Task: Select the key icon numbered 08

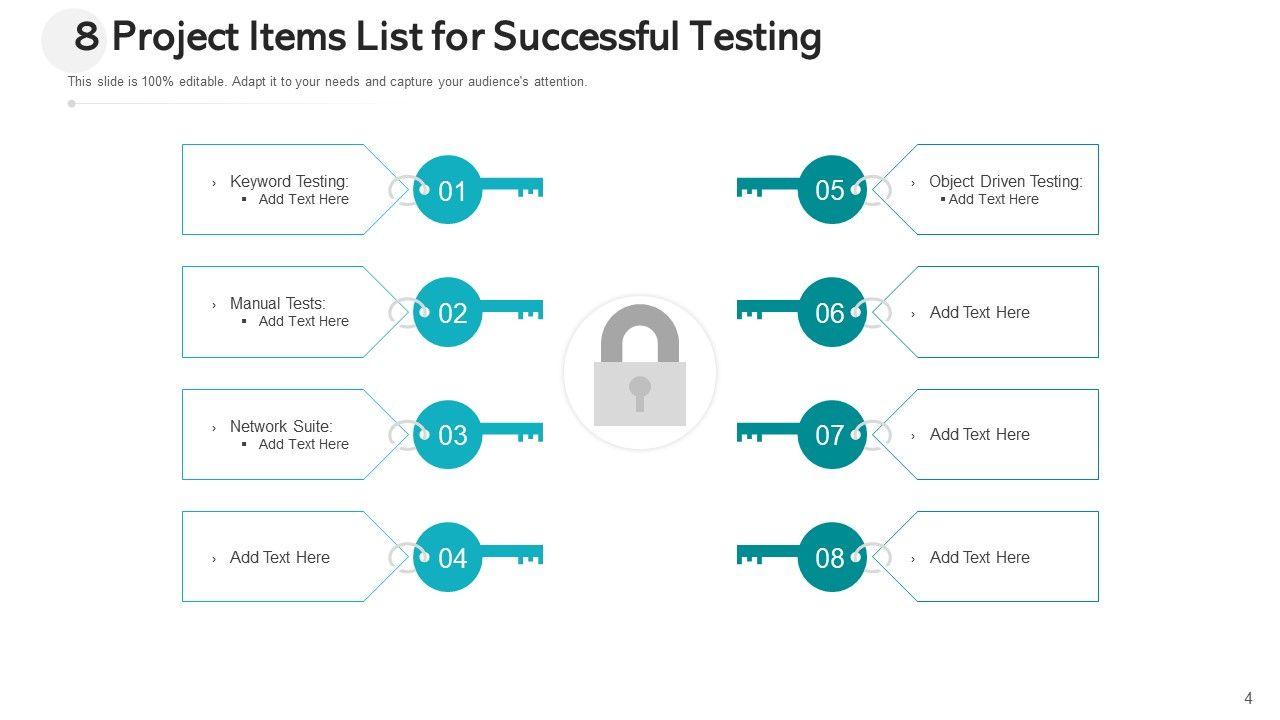Action: (830, 557)
